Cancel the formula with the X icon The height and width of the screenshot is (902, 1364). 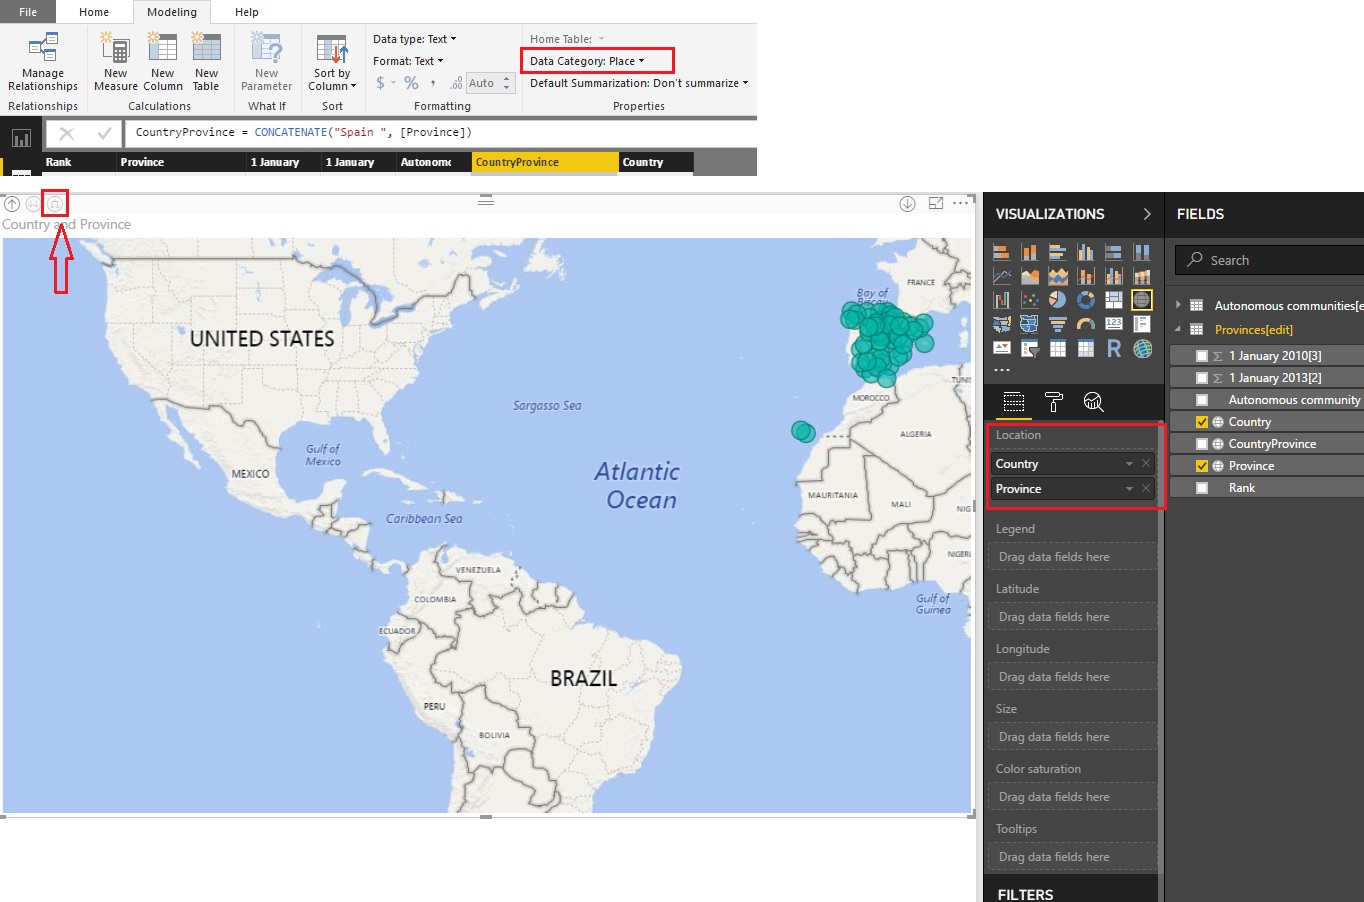(67, 133)
